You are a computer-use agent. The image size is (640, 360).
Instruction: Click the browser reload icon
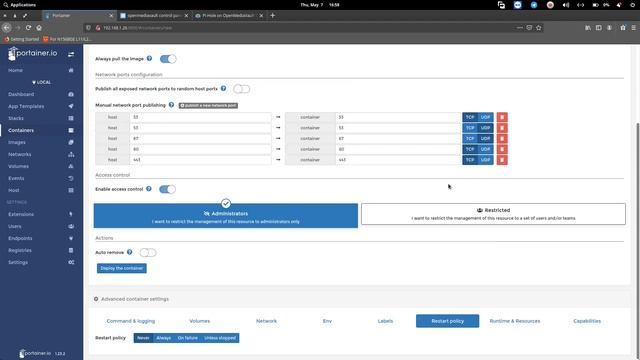tap(28, 28)
